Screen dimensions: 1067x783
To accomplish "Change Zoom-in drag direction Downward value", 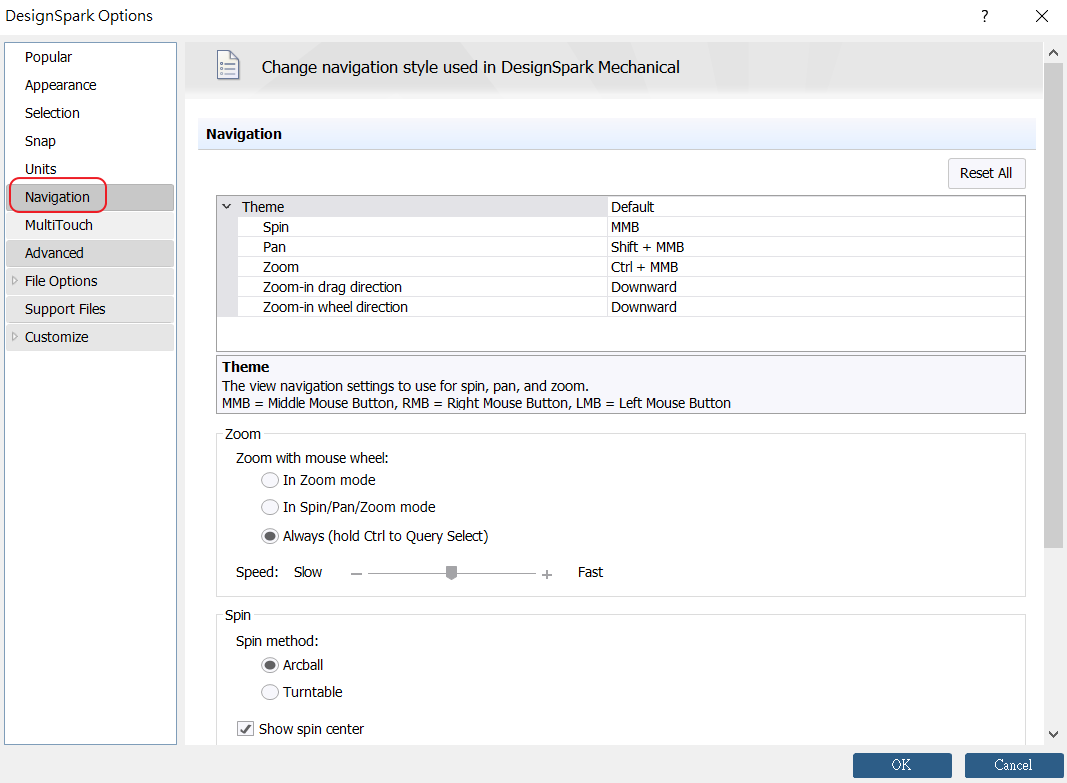I will pos(816,287).
